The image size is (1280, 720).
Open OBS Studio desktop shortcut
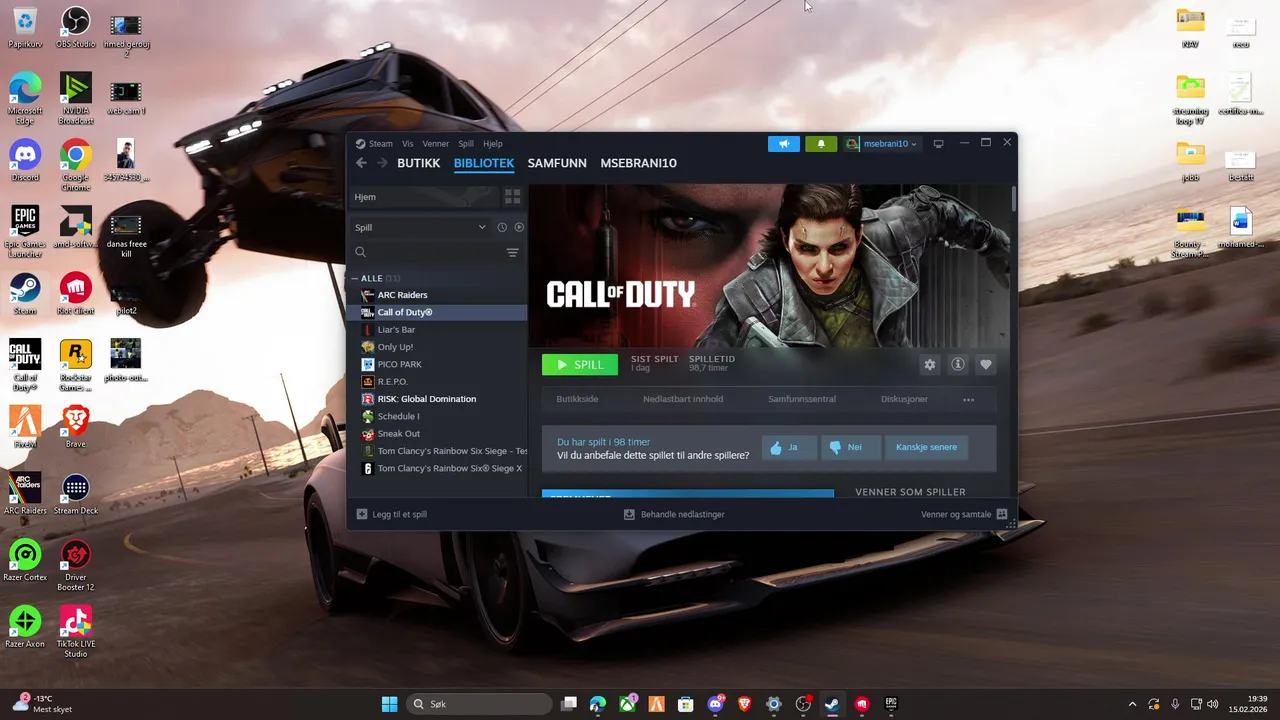point(75,28)
